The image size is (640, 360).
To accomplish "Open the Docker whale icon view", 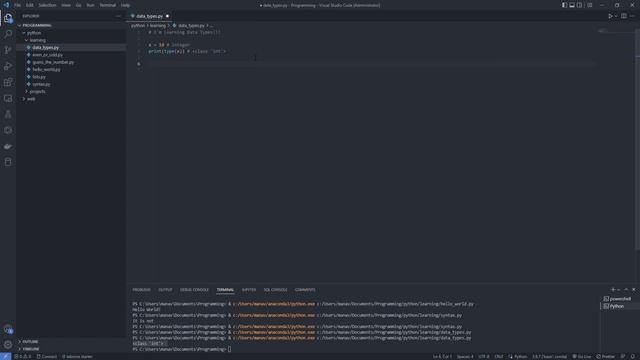I will point(8,146).
